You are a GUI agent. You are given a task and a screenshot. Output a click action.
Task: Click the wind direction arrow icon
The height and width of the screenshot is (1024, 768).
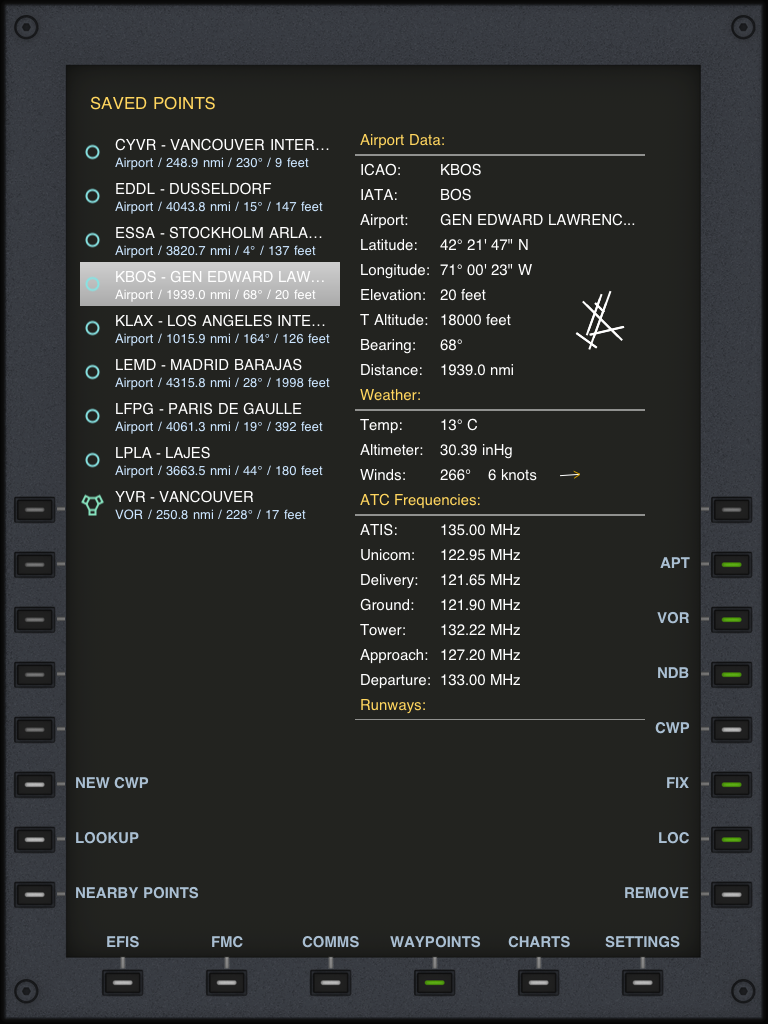[570, 476]
